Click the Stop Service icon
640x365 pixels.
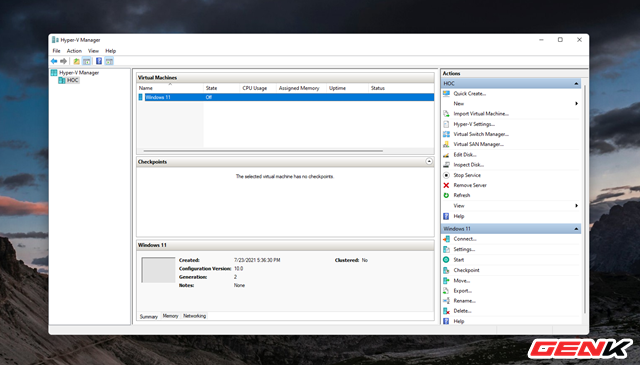pyautogui.click(x=446, y=175)
